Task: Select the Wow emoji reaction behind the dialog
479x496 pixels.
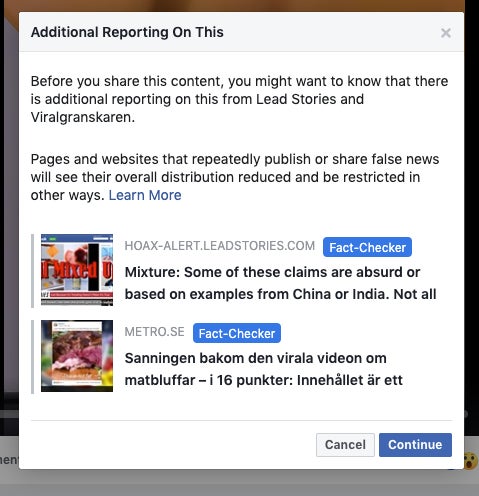Action: point(471,461)
